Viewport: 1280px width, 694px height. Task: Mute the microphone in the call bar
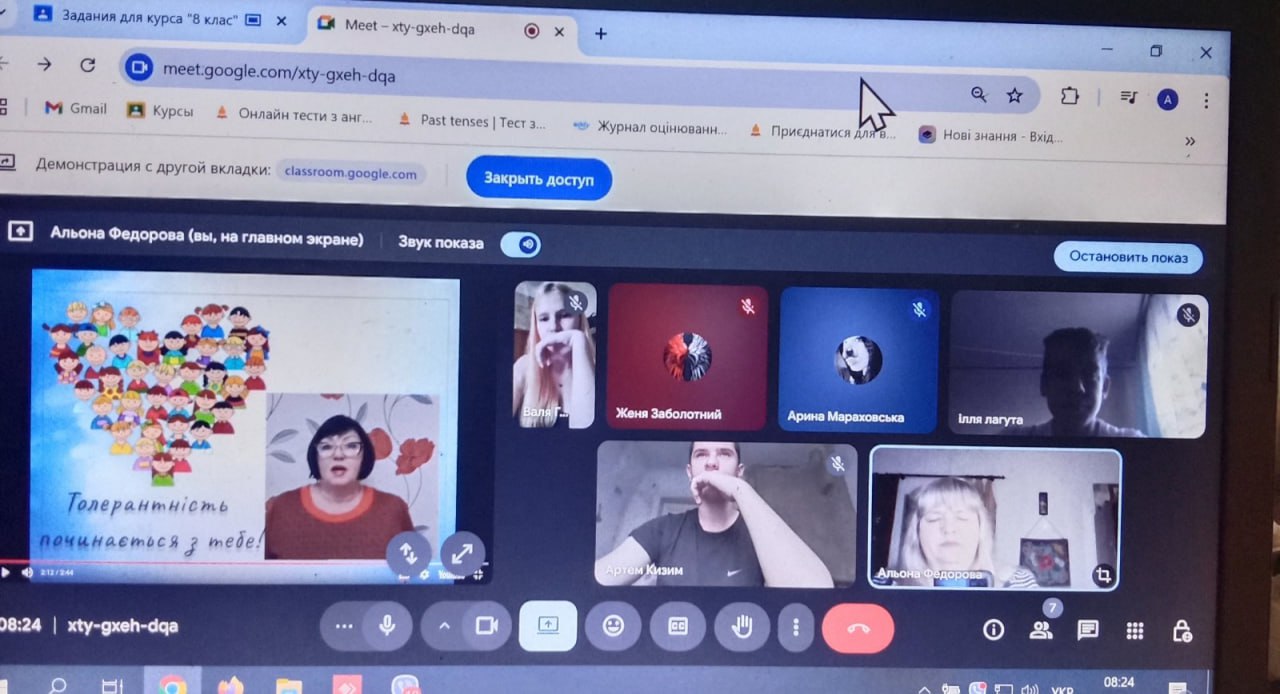387,626
